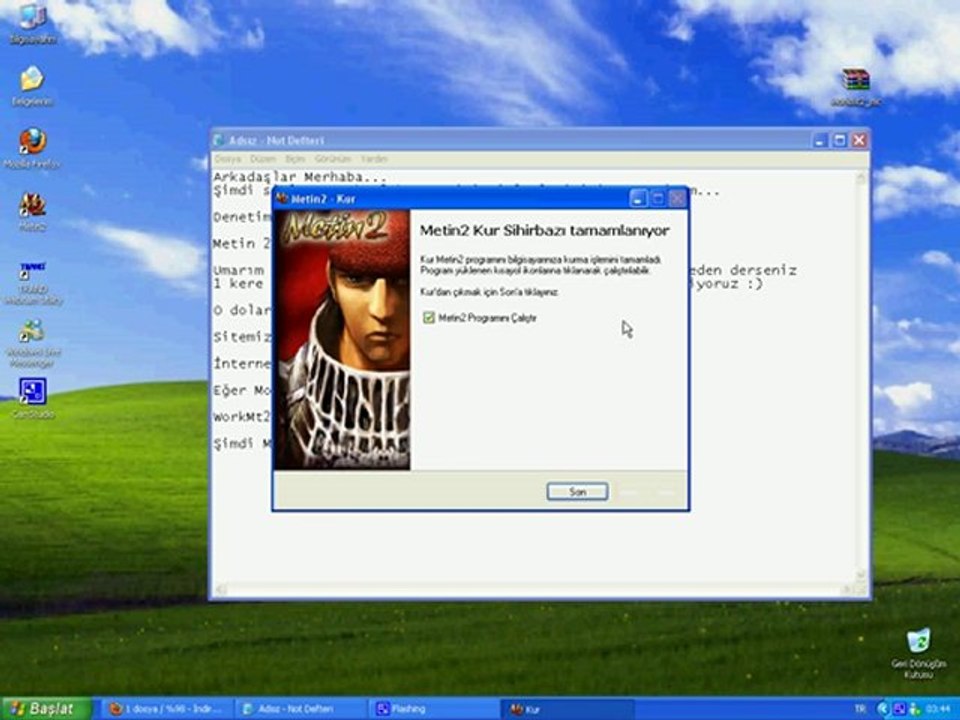Minimize the Metin2 Kur installer window
This screenshot has width=960, height=720.
637,198
